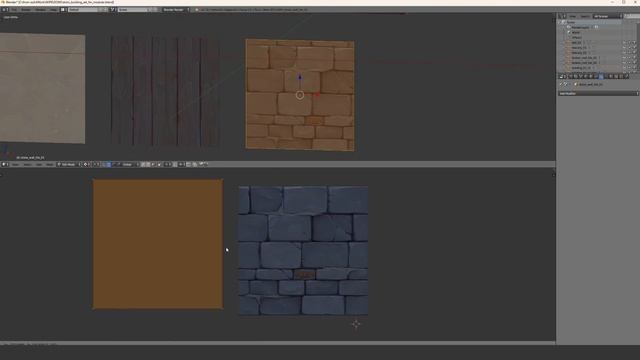The height and width of the screenshot is (360, 640).
Task: Open the Select menu in 3D viewport header
Action: tap(27, 164)
